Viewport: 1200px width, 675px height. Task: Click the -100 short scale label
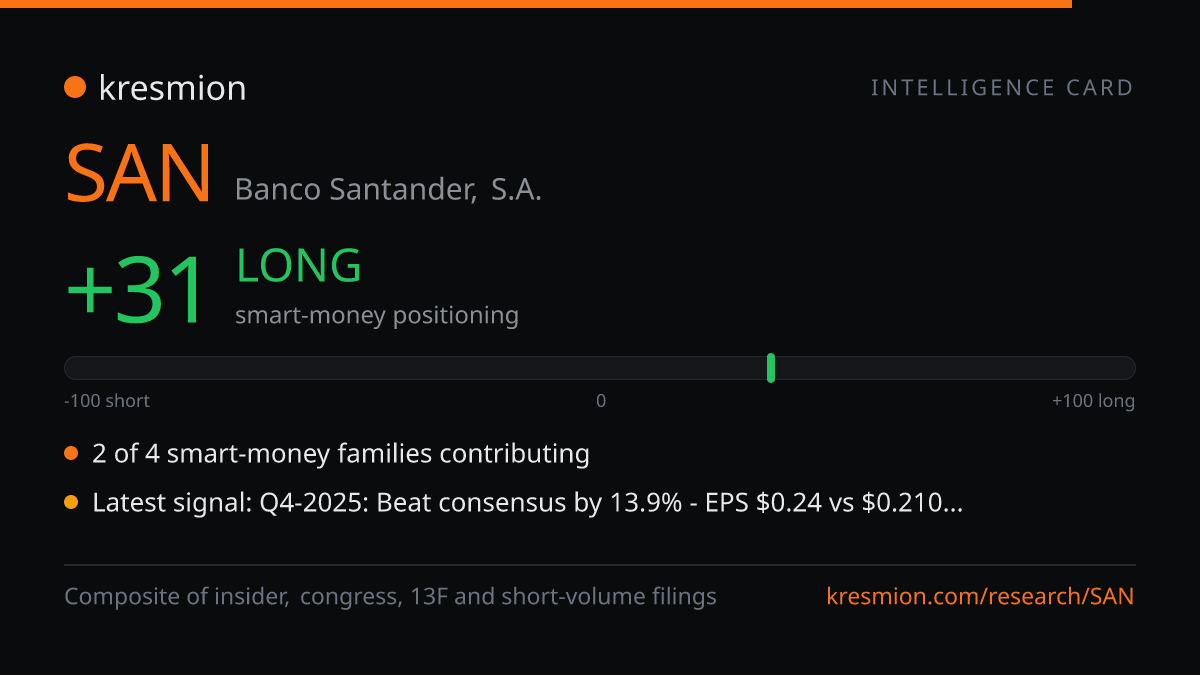click(x=107, y=401)
